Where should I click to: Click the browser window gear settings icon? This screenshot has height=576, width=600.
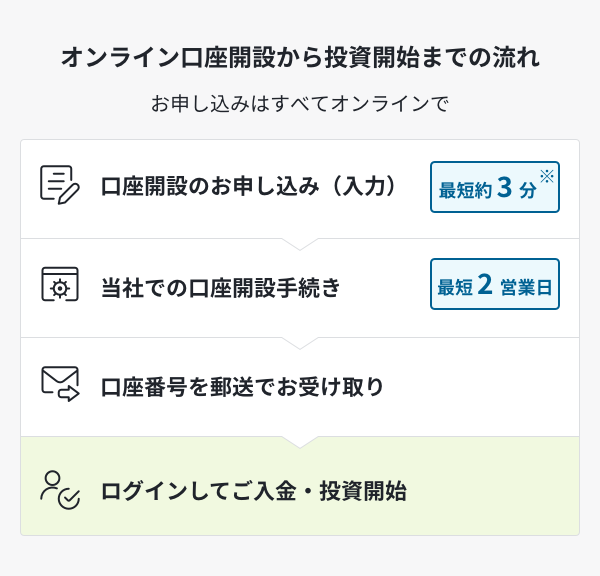click(60, 284)
